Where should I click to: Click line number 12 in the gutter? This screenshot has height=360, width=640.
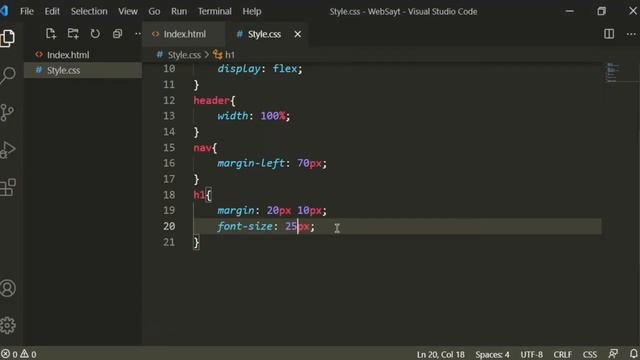[169, 100]
